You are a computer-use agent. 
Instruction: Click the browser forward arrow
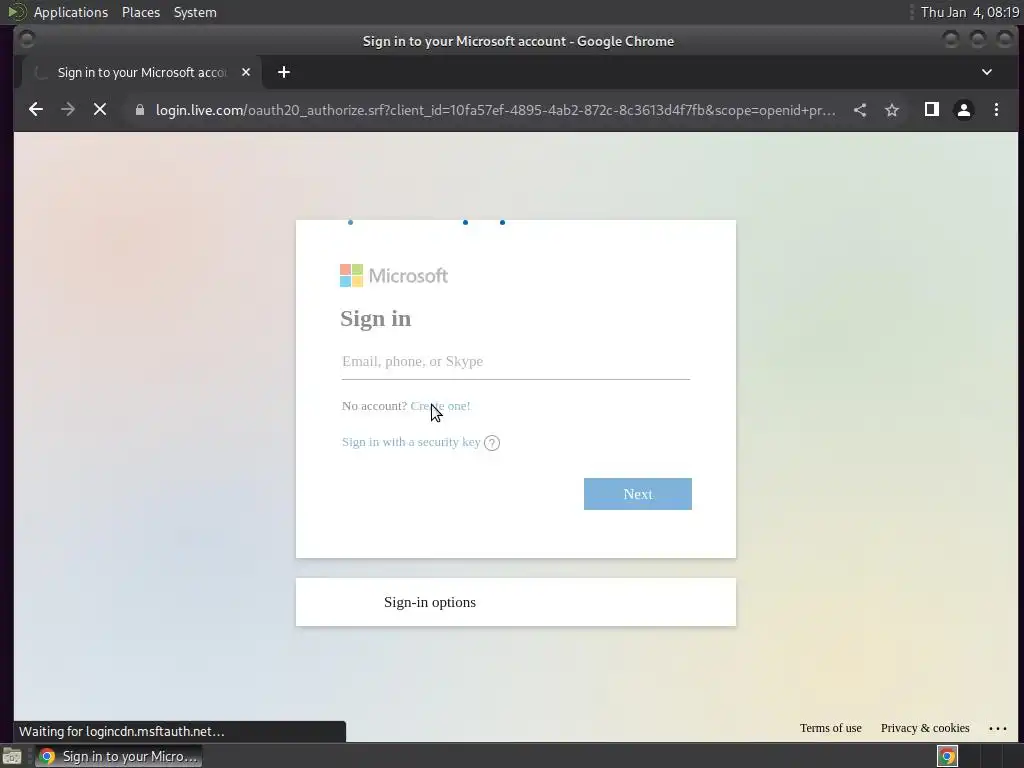coord(68,110)
